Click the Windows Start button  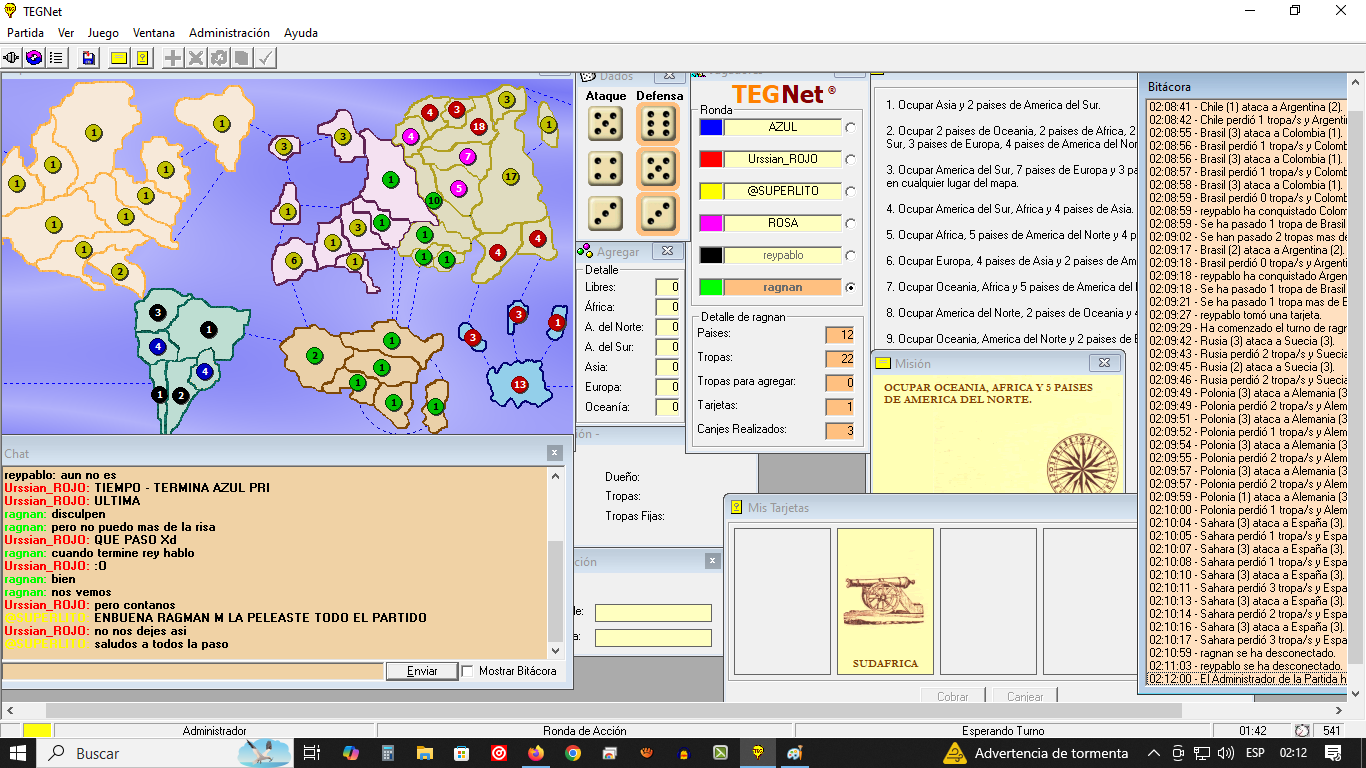[x=20, y=753]
